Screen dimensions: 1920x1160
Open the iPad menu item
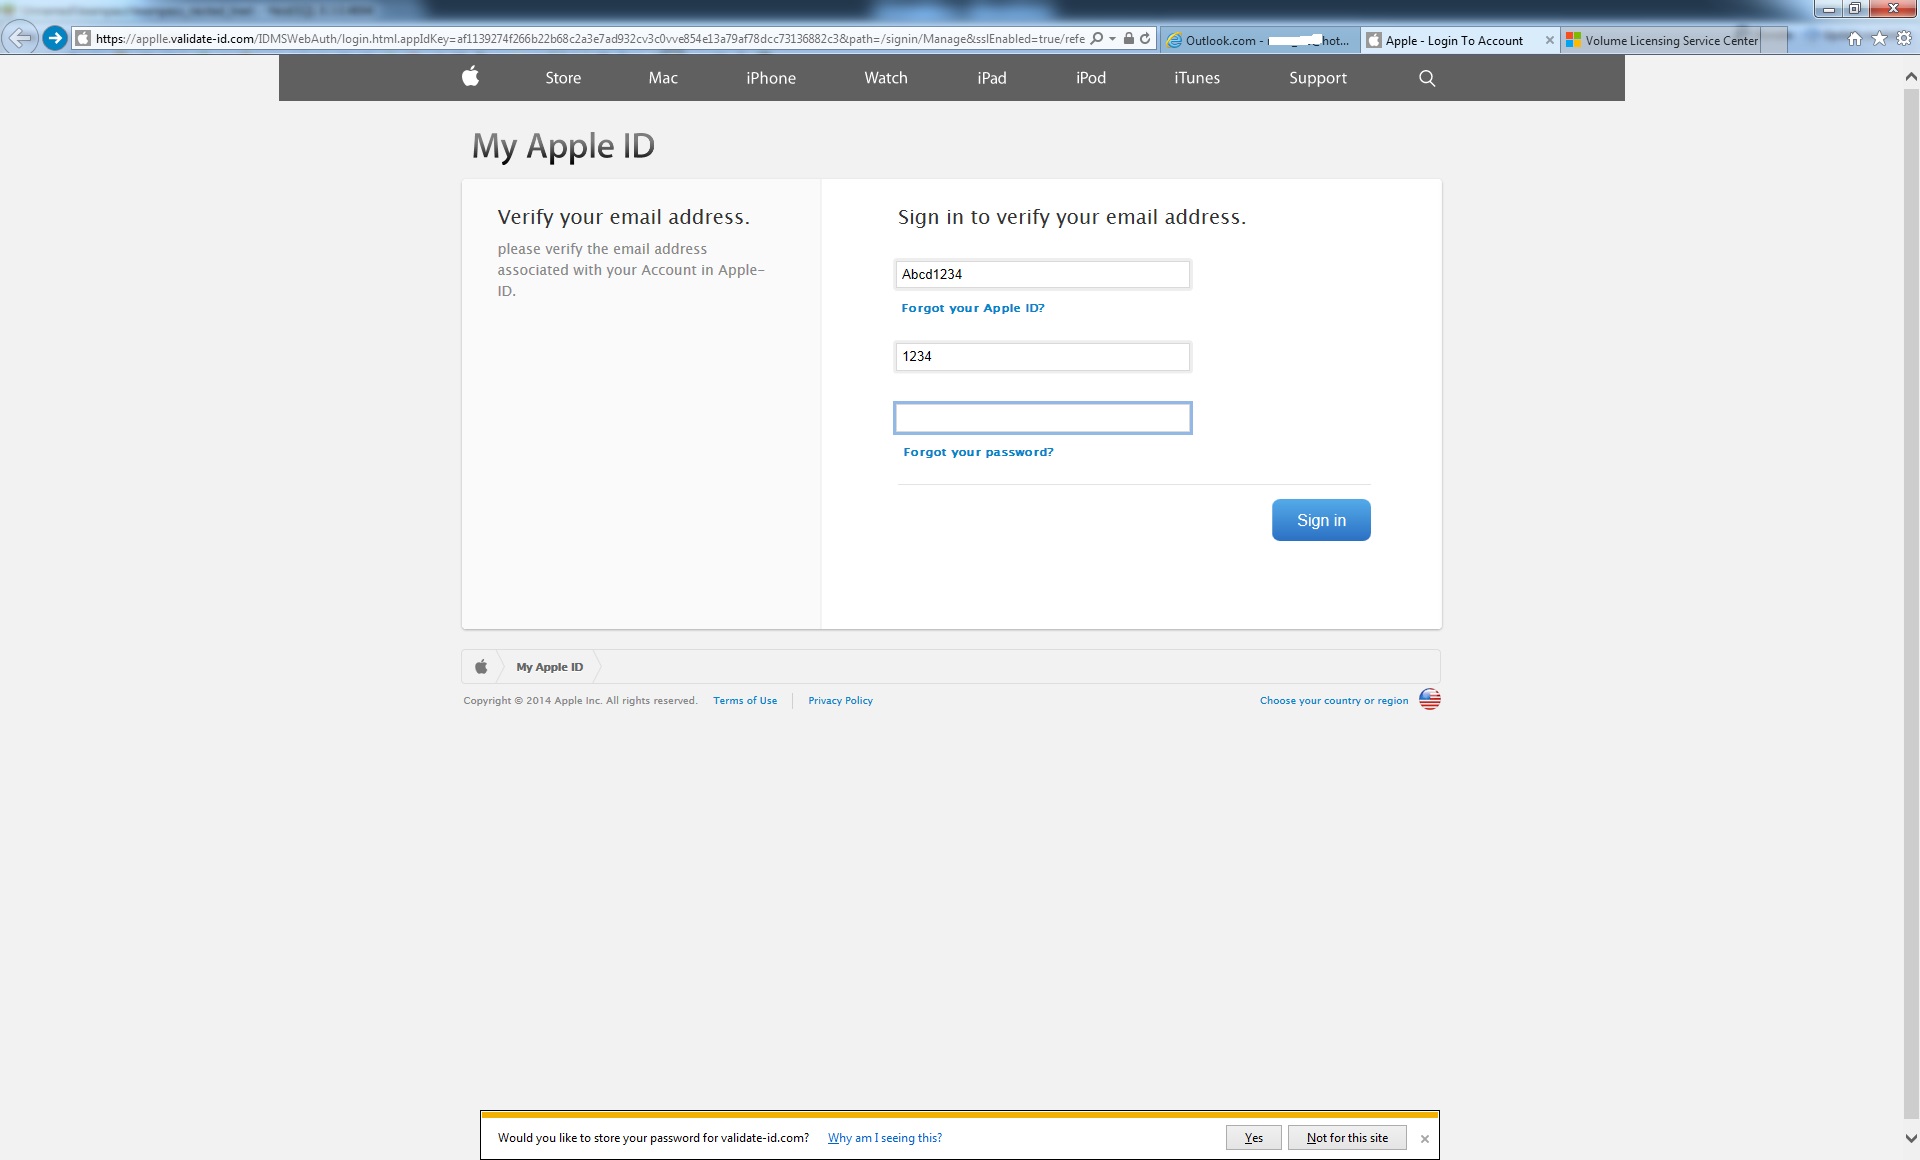coord(992,78)
